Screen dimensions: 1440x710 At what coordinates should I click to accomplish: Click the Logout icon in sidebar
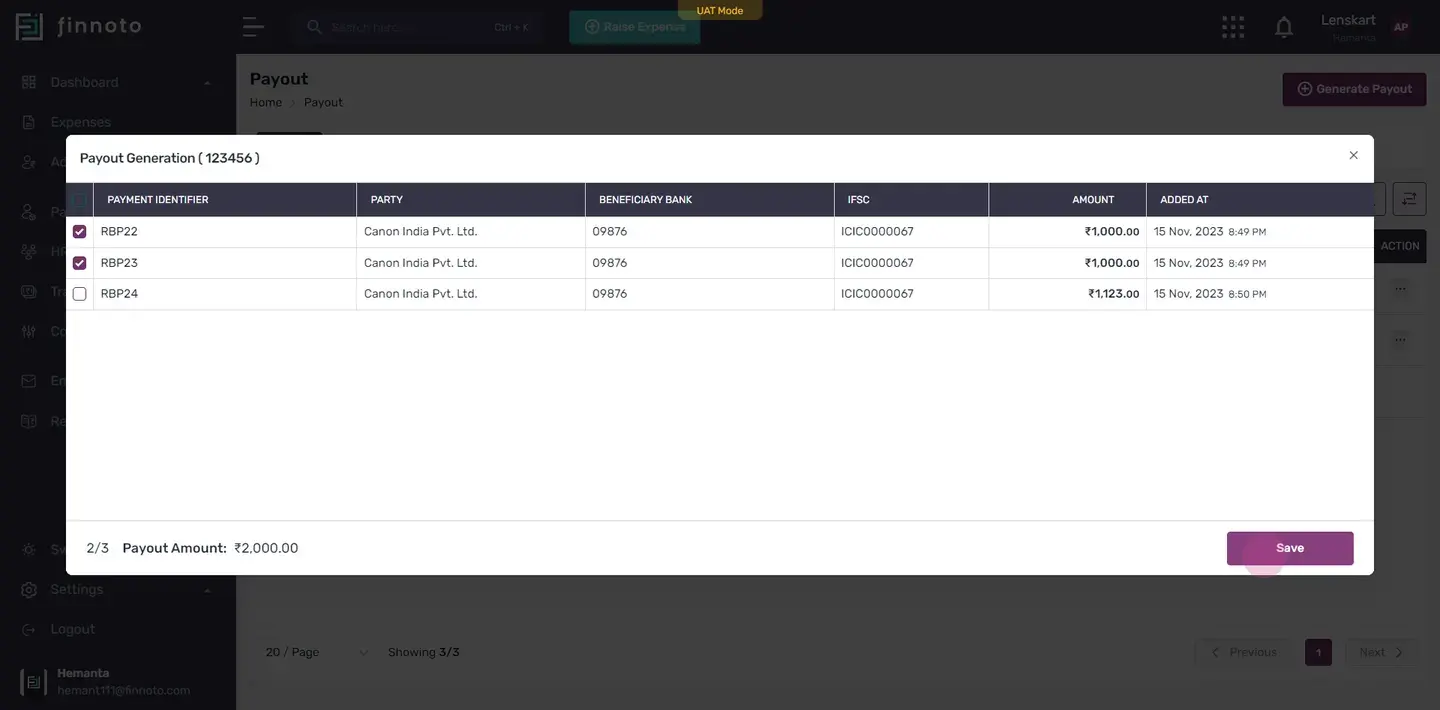pyautogui.click(x=29, y=629)
